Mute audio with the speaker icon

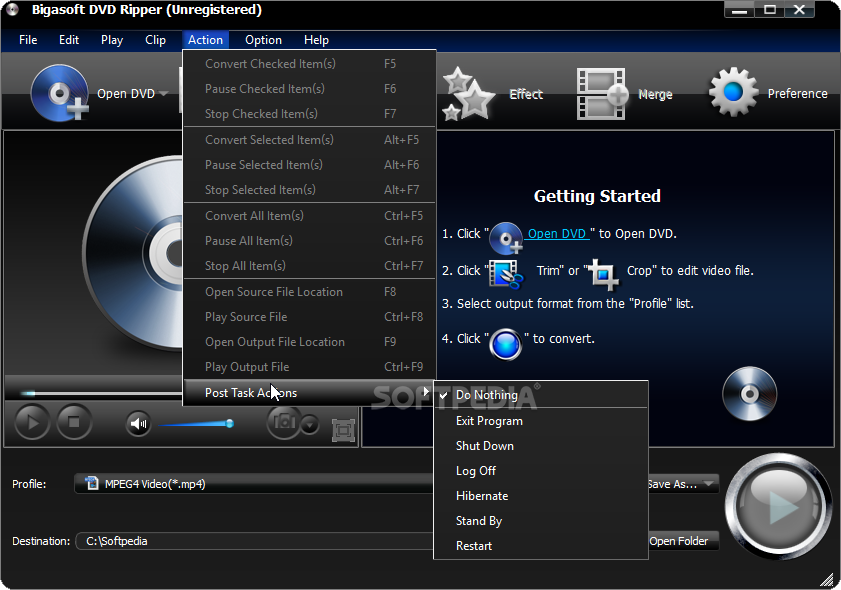click(x=138, y=424)
